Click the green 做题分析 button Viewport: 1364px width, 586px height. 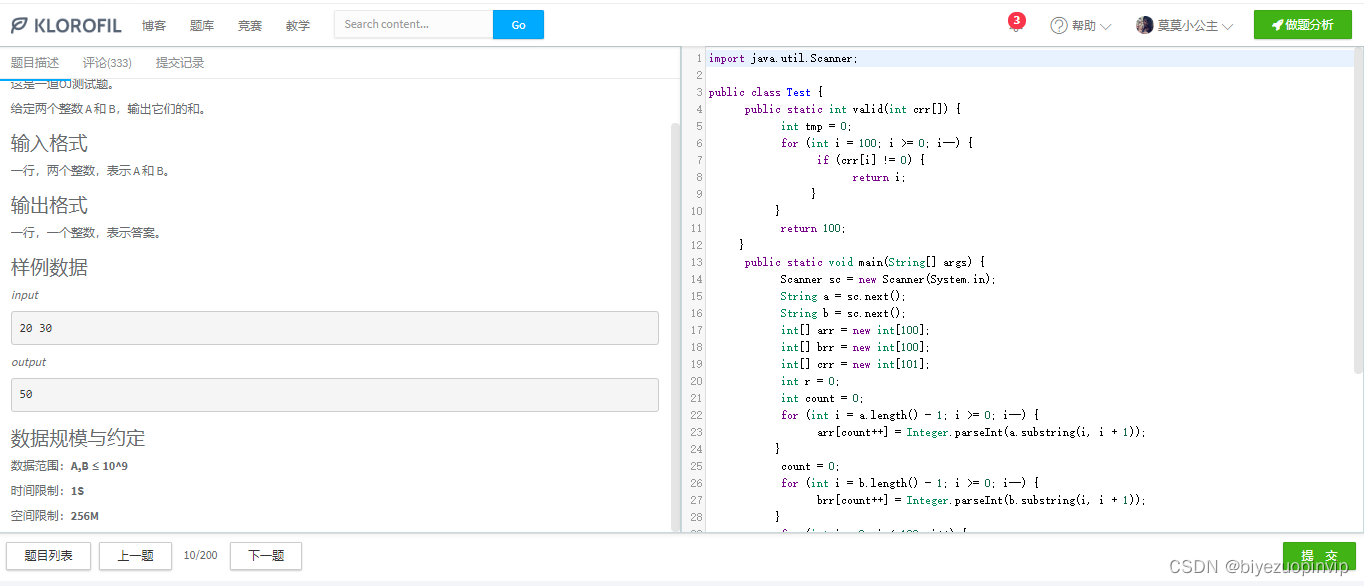point(1302,25)
